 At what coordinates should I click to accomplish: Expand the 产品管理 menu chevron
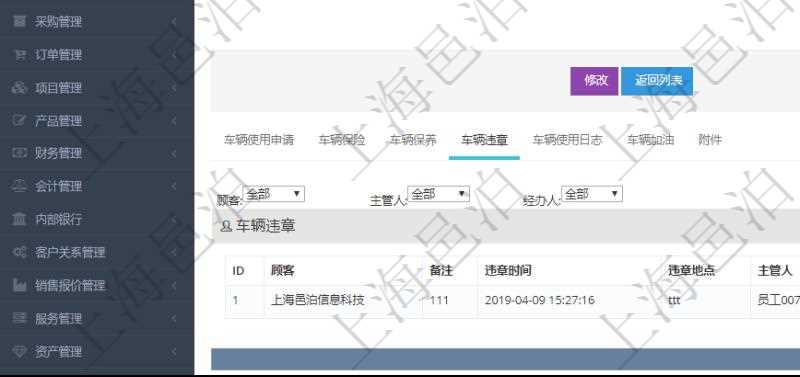pos(174,120)
